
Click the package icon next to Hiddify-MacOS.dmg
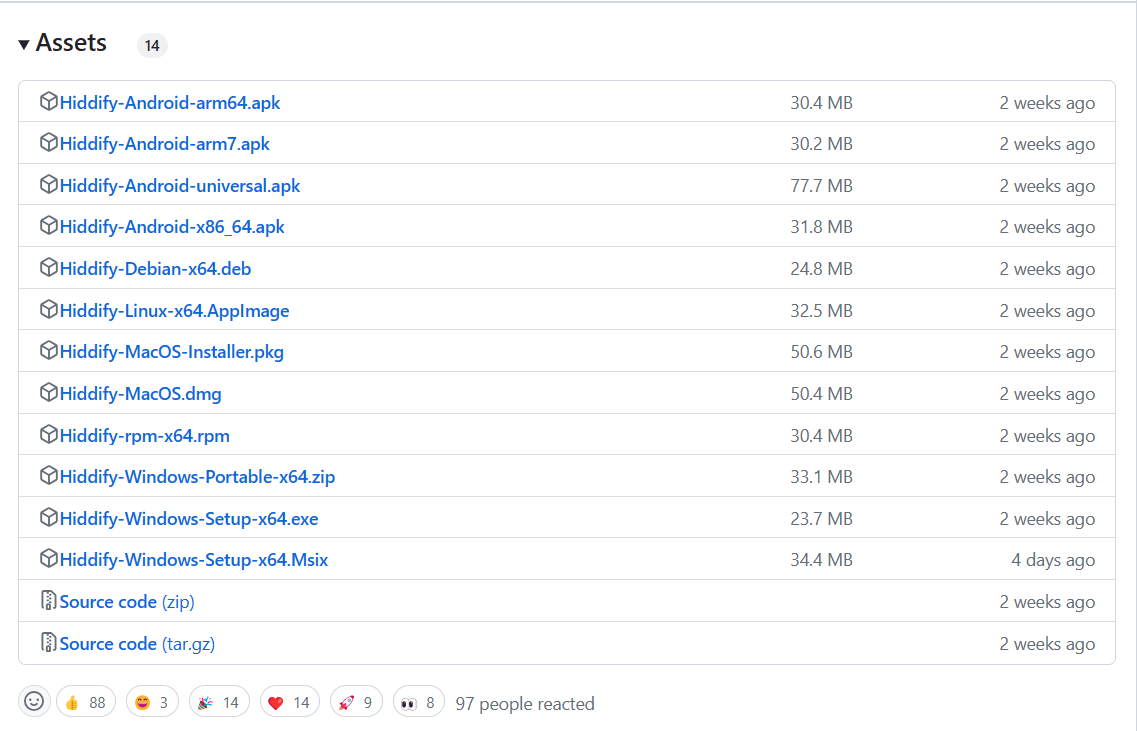click(x=48, y=393)
